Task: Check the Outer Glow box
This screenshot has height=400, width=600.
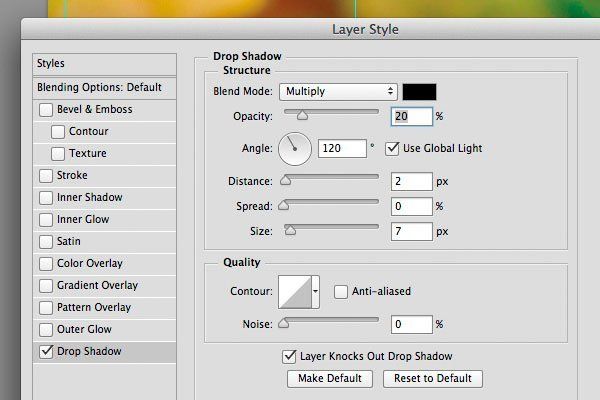Action: pyautogui.click(x=46, y=330)
